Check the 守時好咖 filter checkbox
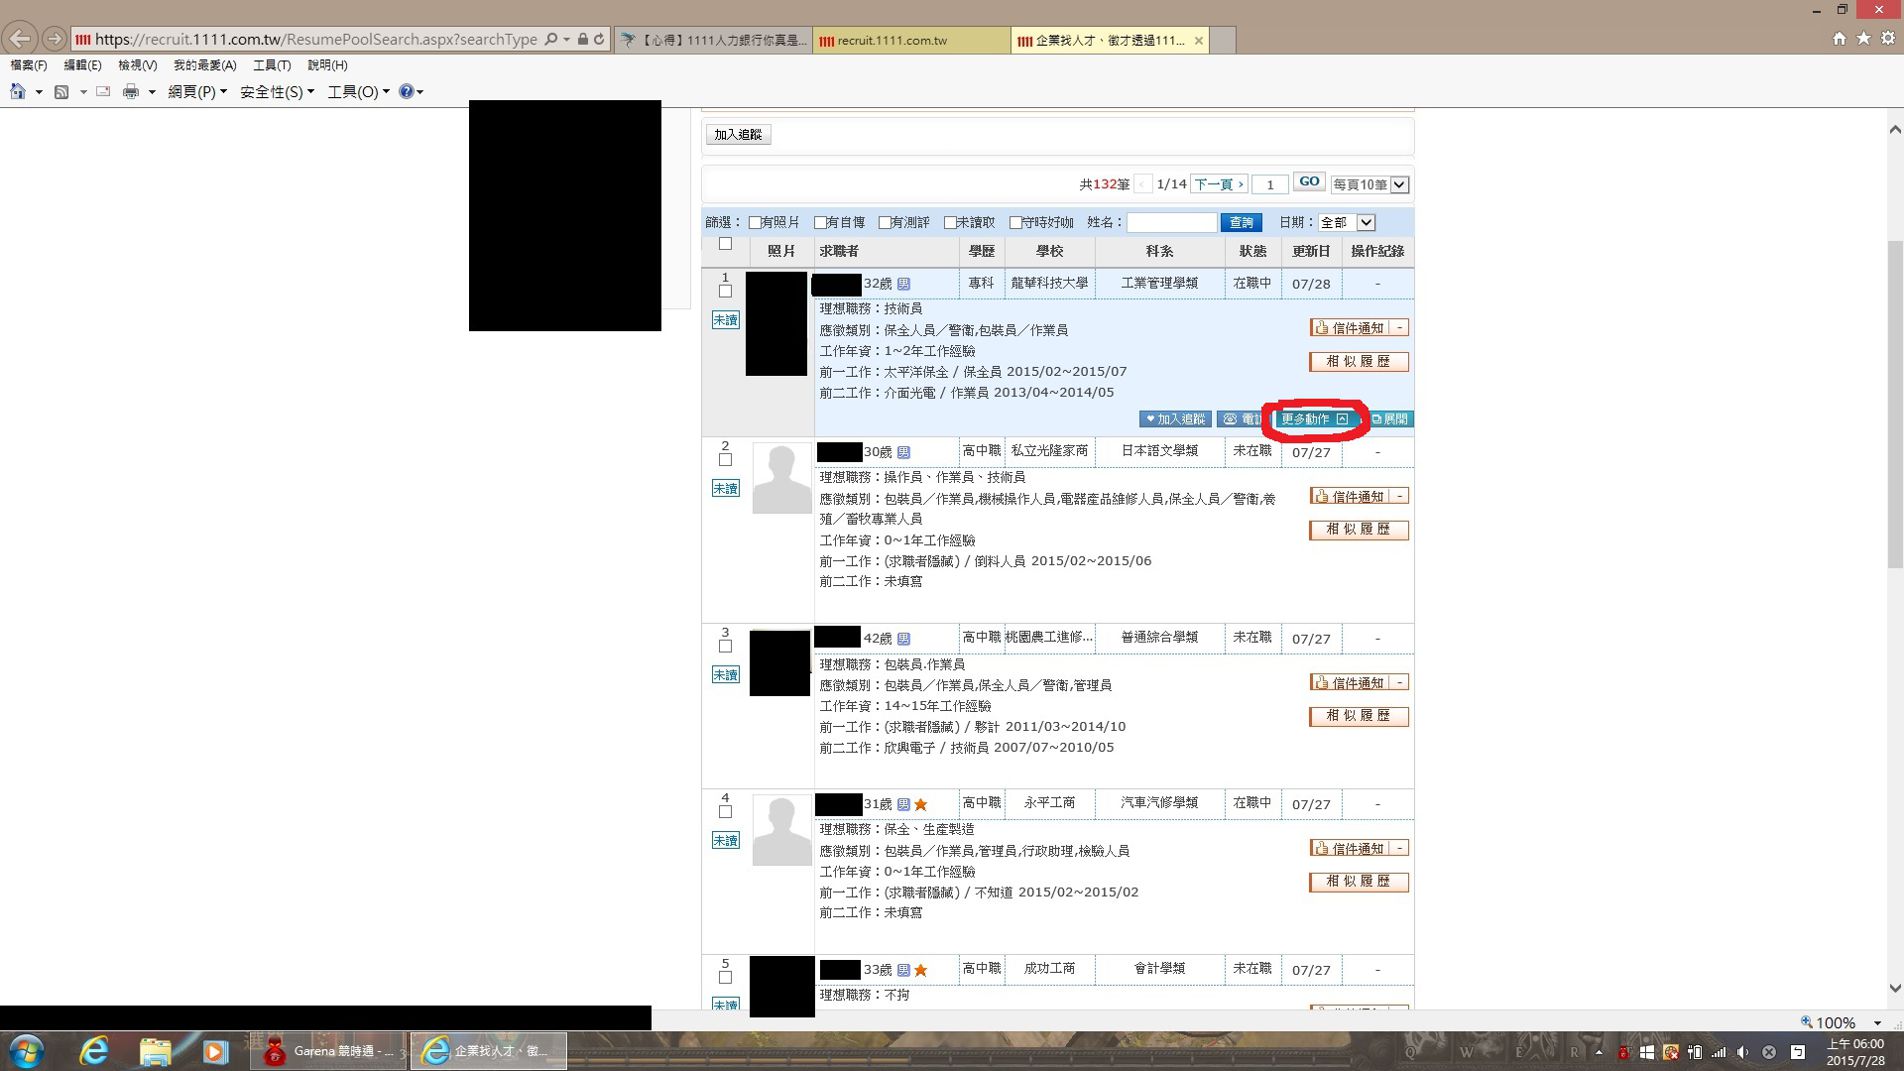This screenshot has width=1904, height=1071. (x=1015, y=223)
